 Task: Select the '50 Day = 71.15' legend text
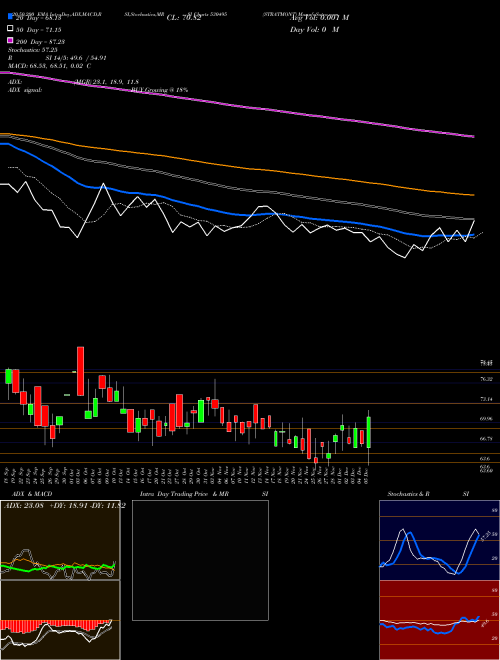point(38,30)
